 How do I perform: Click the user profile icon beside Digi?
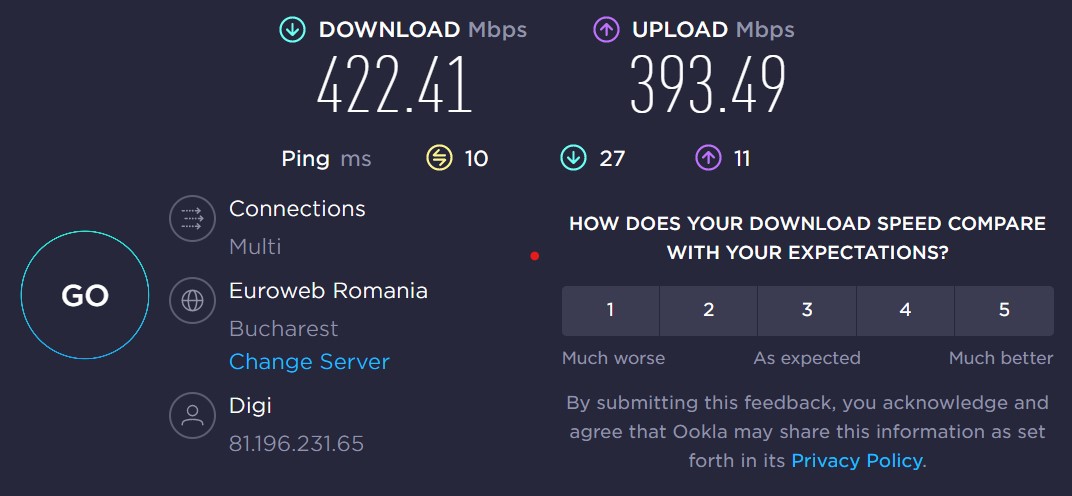pyautogui.click(x=192, y=416)
